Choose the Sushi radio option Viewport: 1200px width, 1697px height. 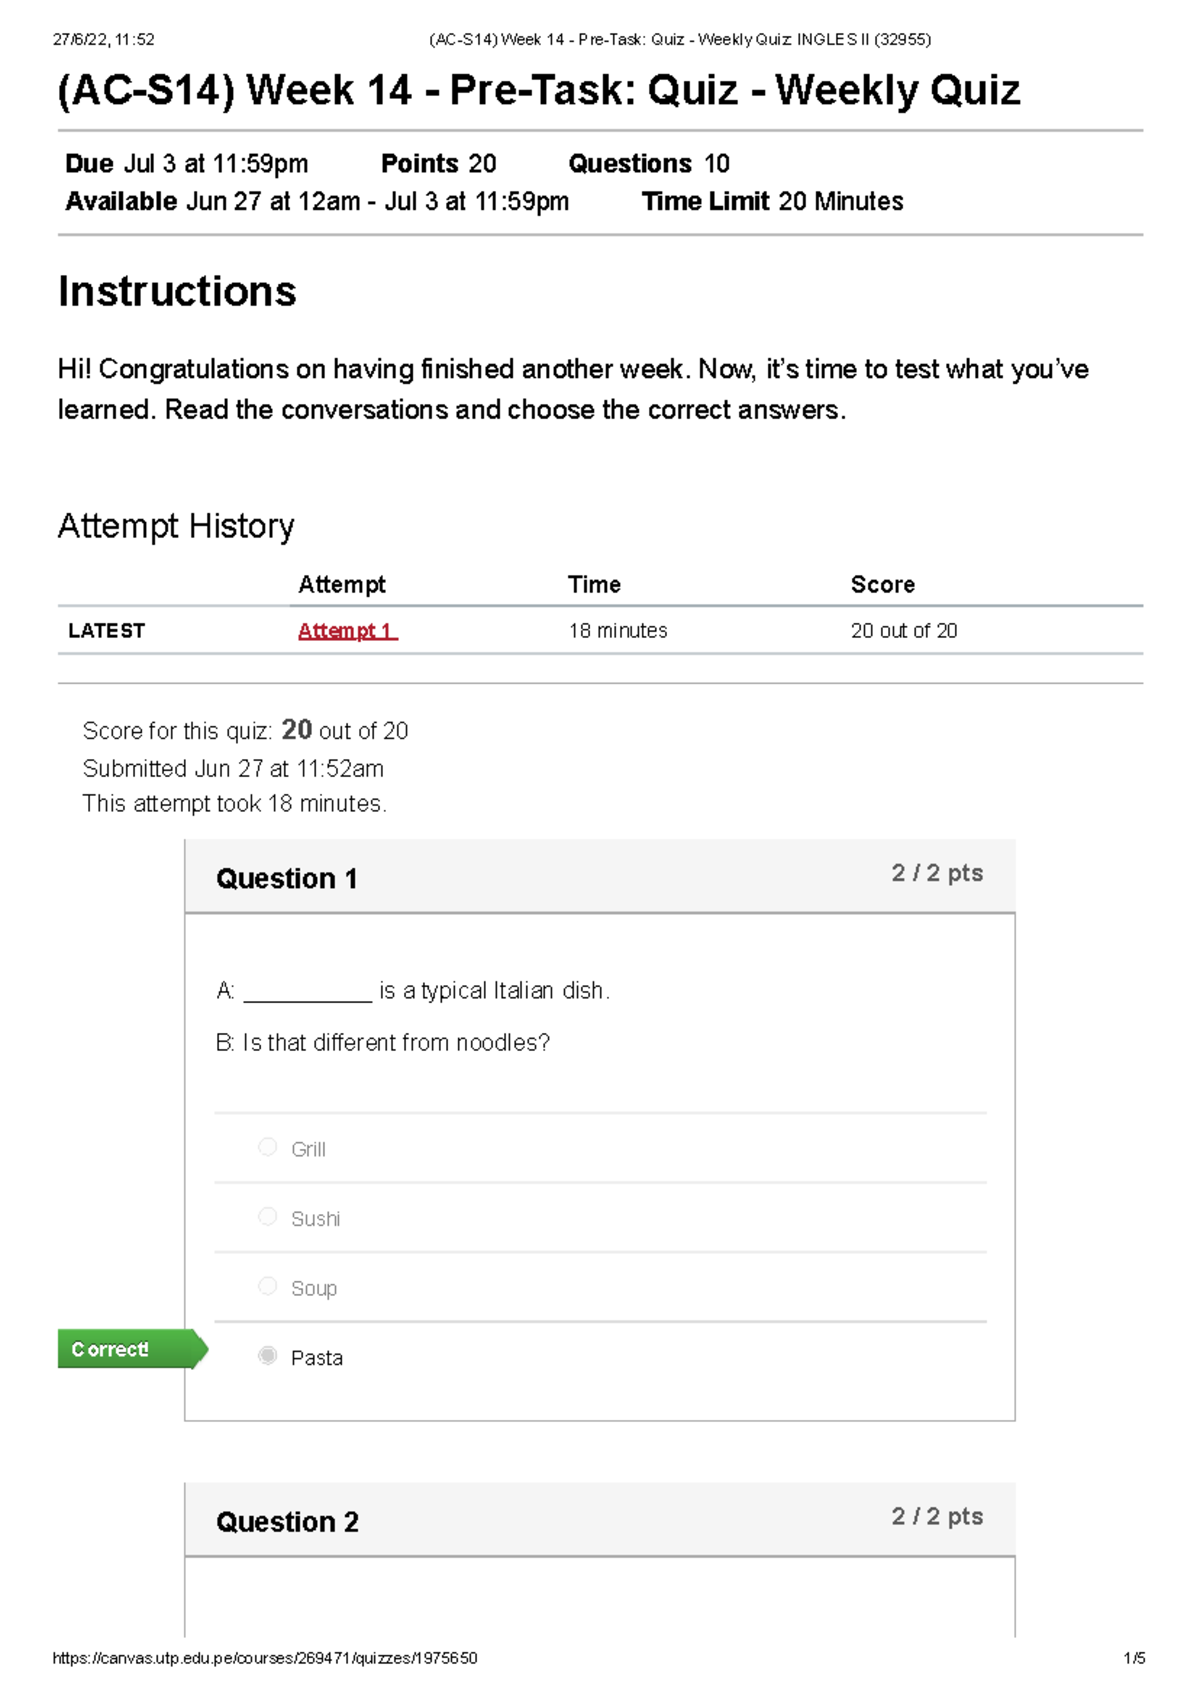coord(267,1217)
